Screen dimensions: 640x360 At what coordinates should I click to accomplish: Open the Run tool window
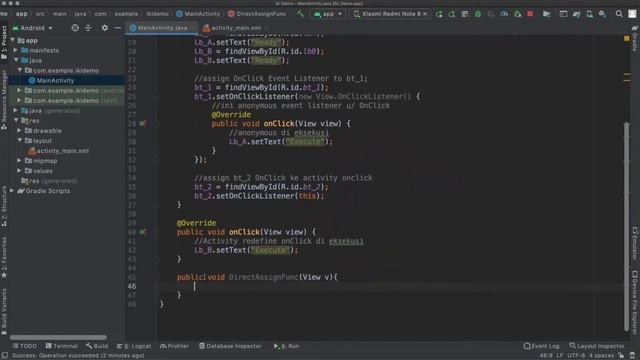(x=287, y=346)
